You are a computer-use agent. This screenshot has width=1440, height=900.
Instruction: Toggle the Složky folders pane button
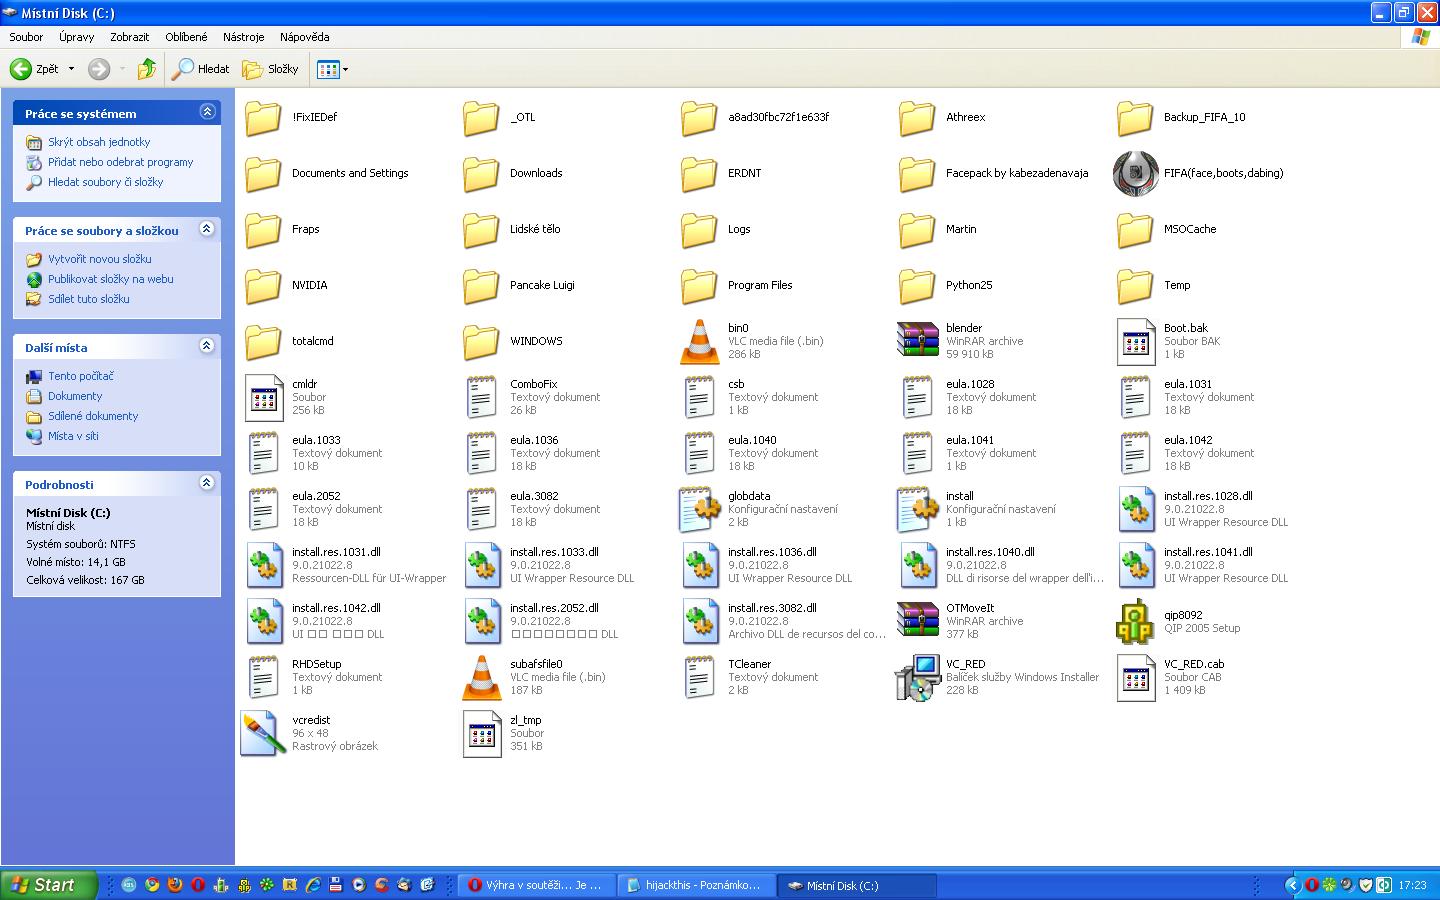click(271, 69)
